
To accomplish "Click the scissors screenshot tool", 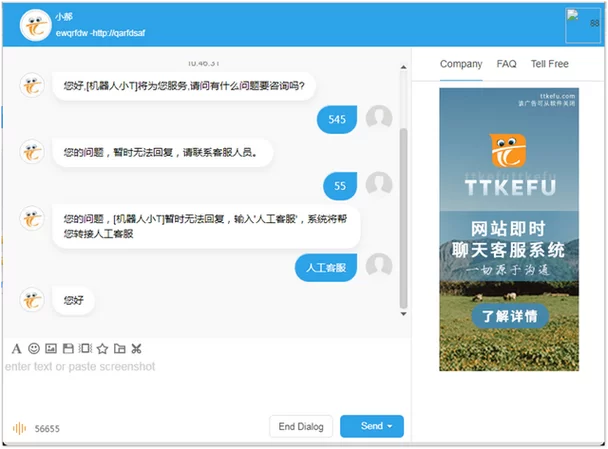I will coord(136,349).
